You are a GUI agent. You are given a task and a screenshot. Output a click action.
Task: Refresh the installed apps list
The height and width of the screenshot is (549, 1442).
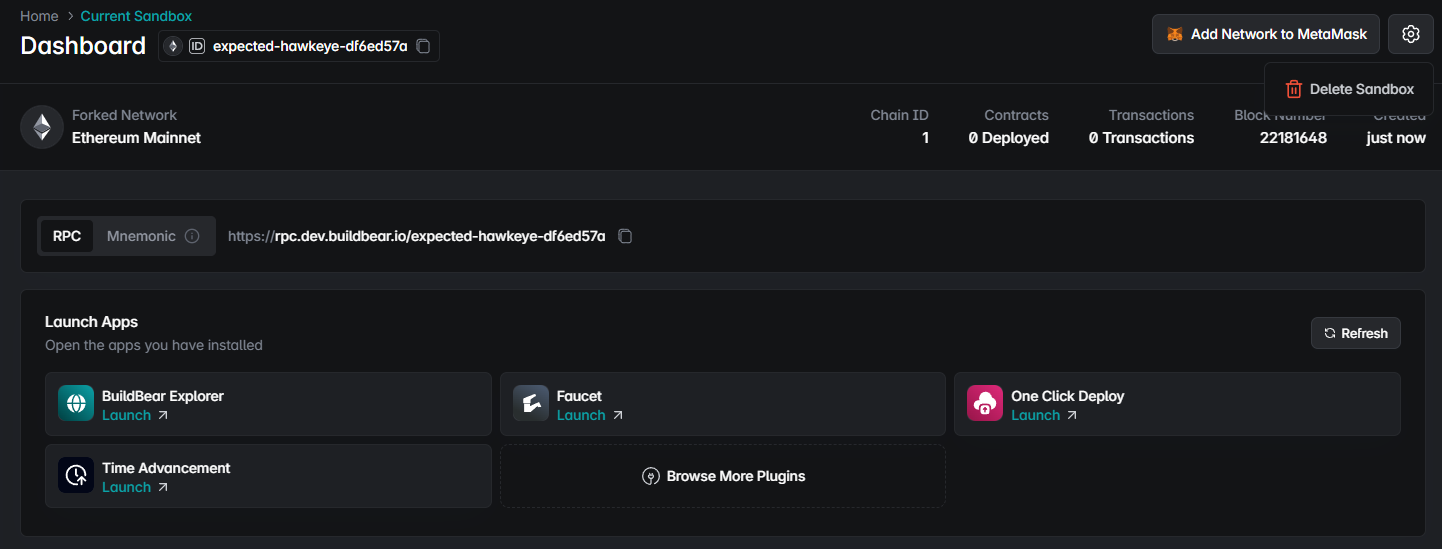point(1355,333)
